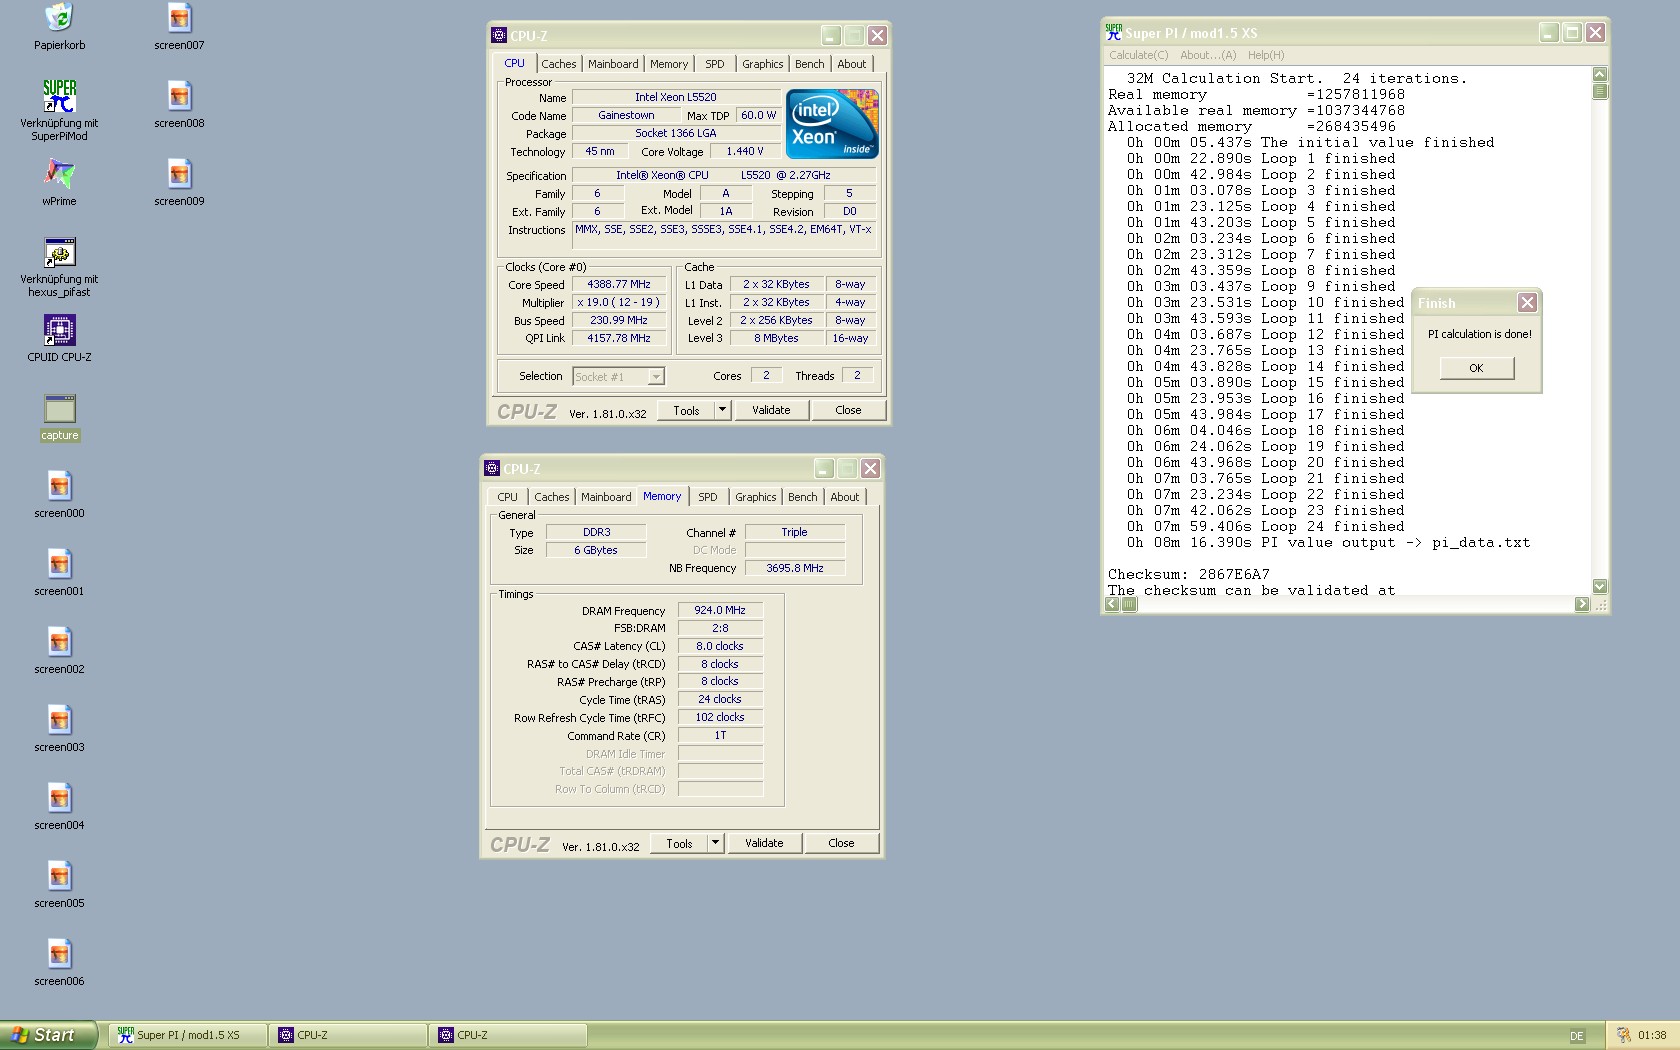Open Graphics tab in lower CPU-Z
The width and height of the screenshot is (1680, 1050).
point(756,497)
